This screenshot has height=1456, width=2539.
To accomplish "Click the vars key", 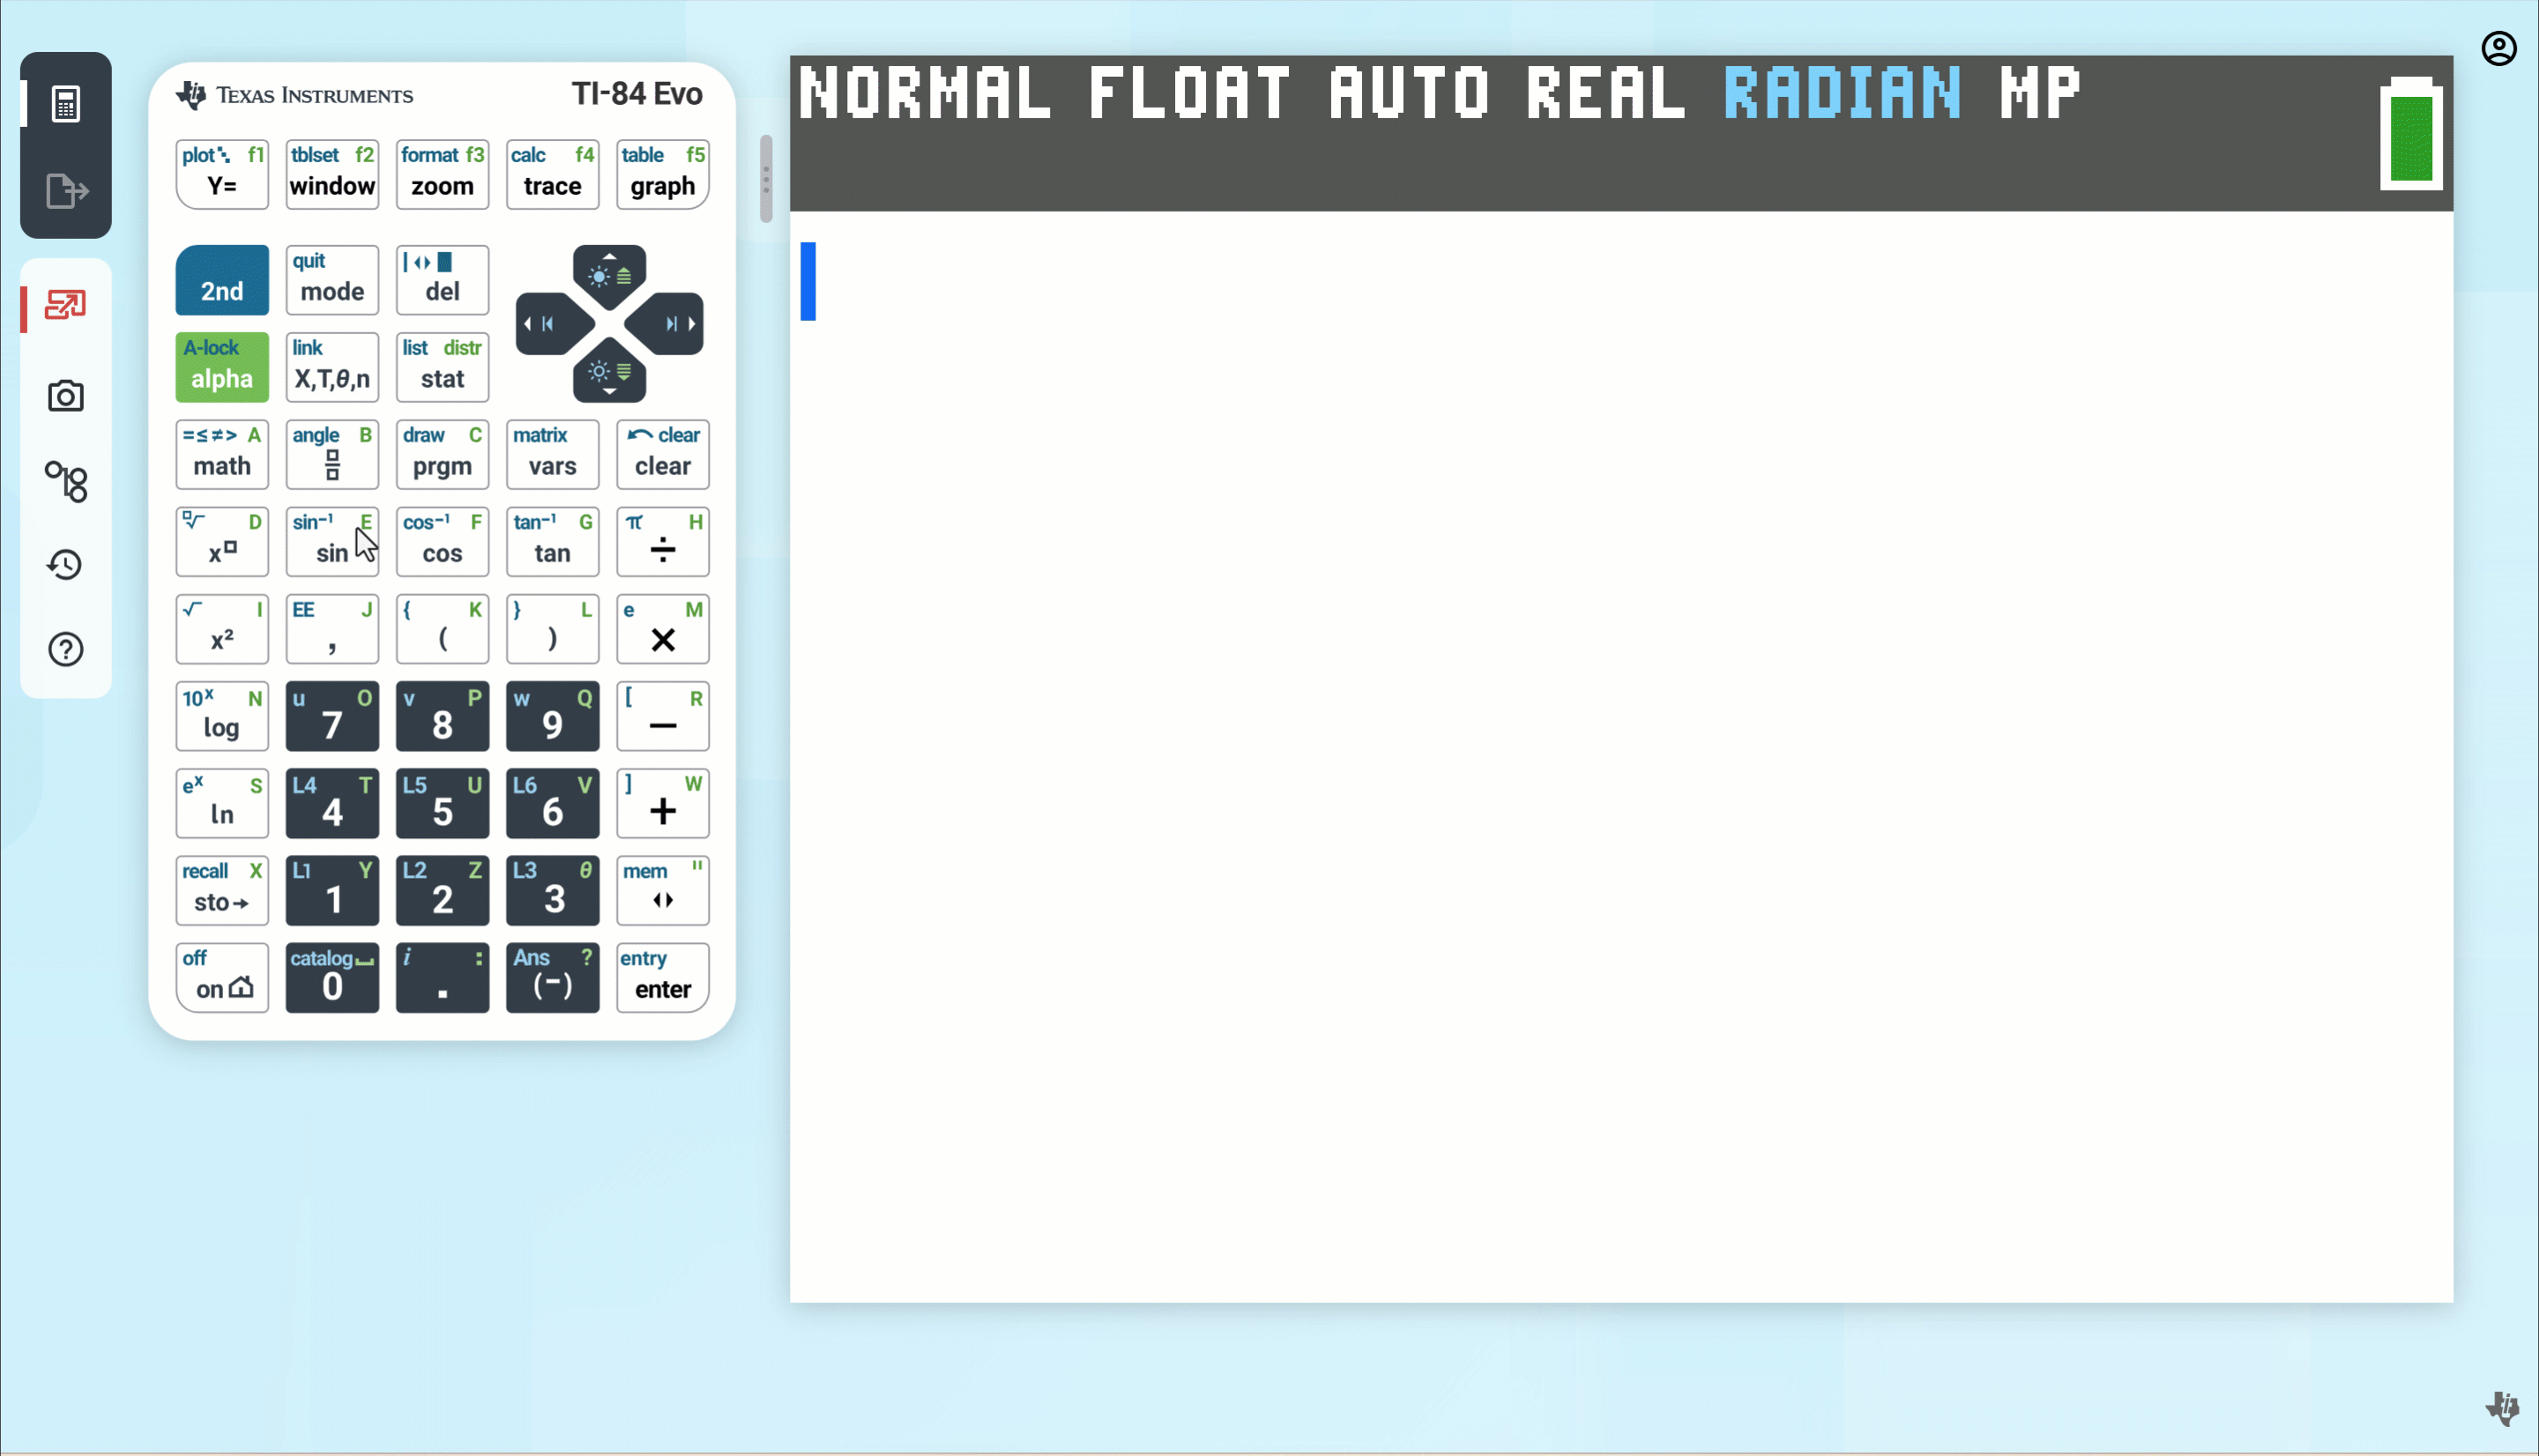I will (553, 454).
